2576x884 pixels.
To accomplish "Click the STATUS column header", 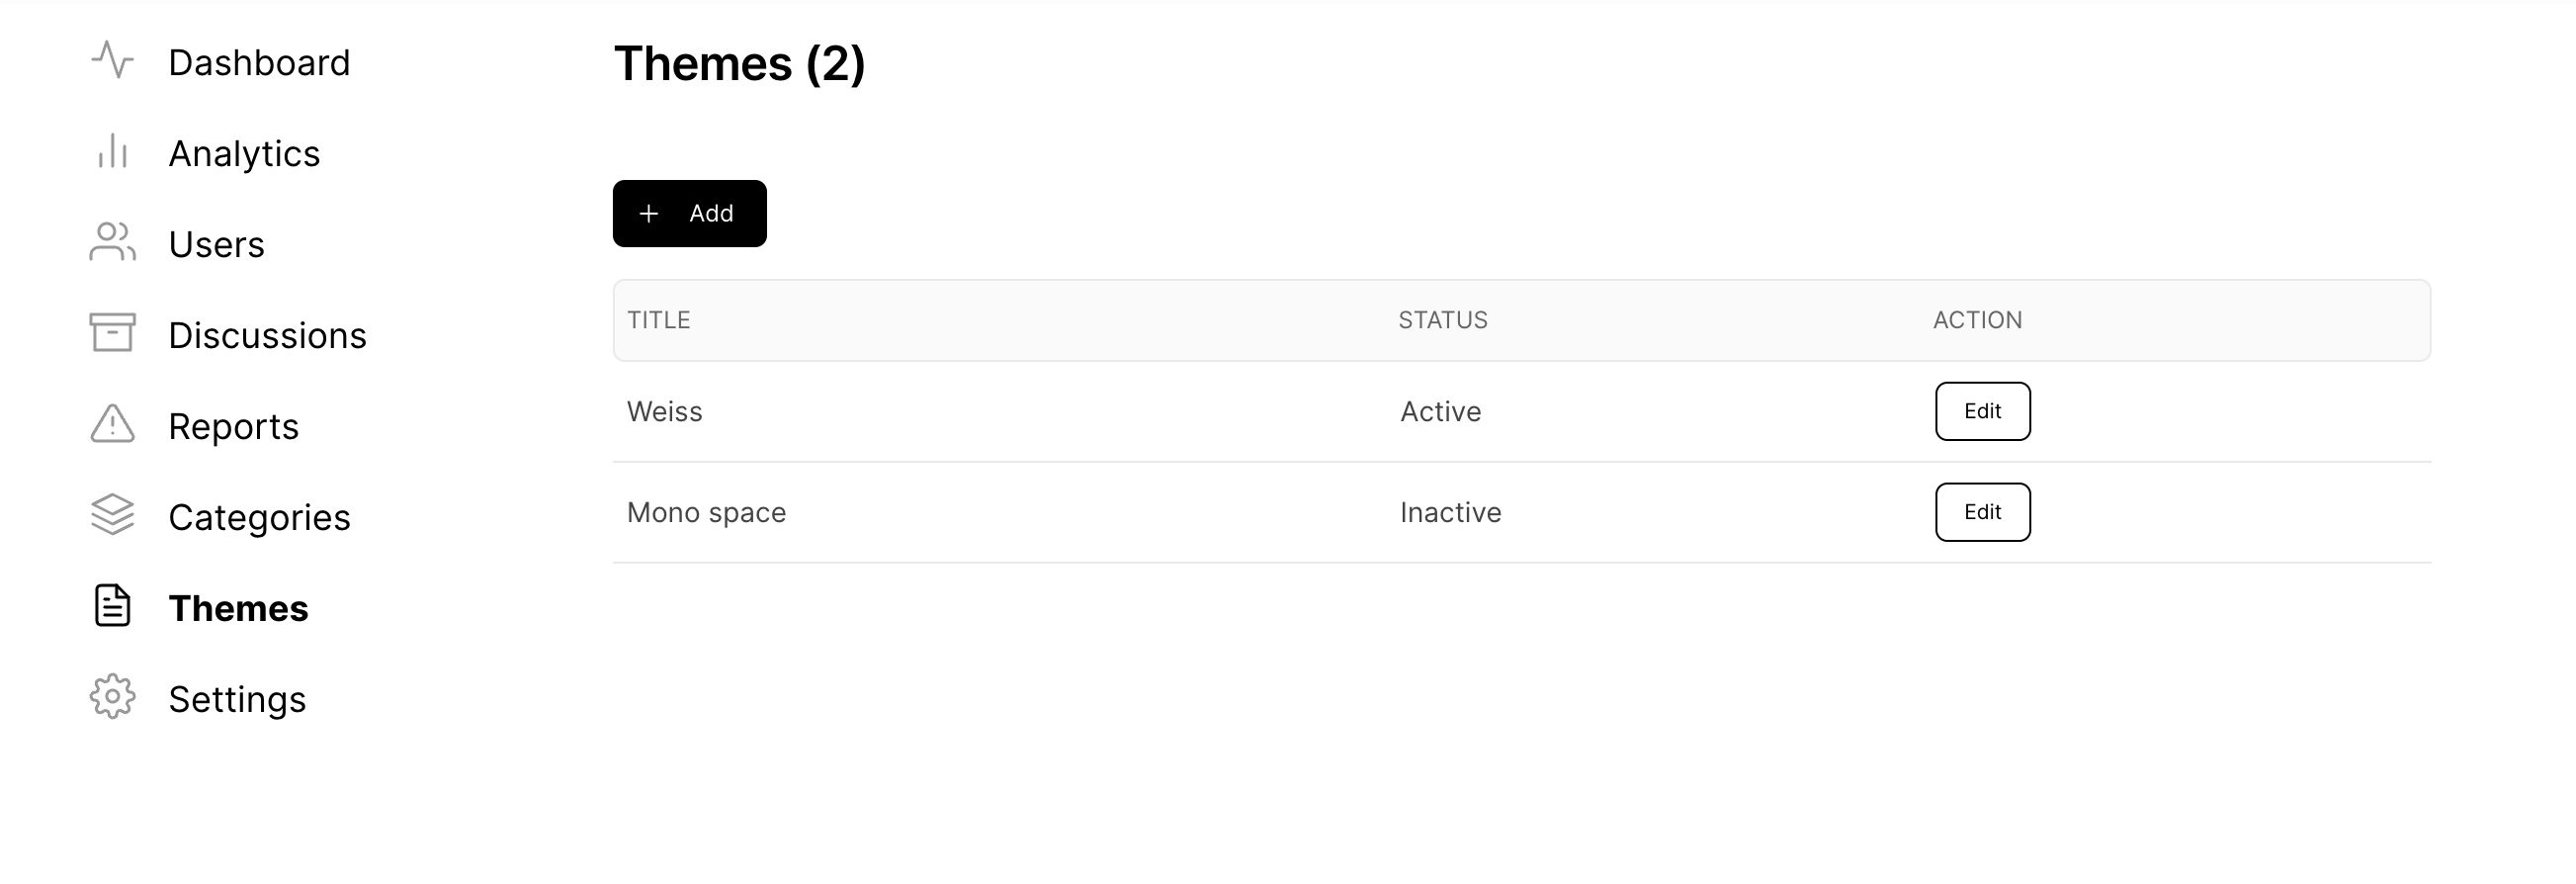I will 1443,320.
